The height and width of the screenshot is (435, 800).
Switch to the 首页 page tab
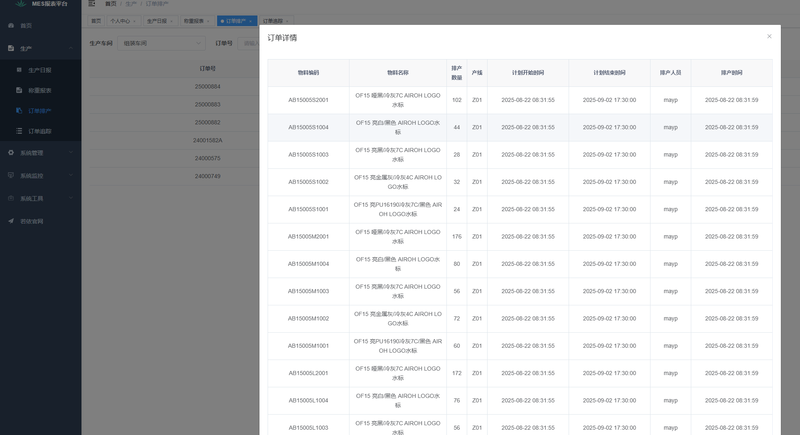click(x=96, y=21)
